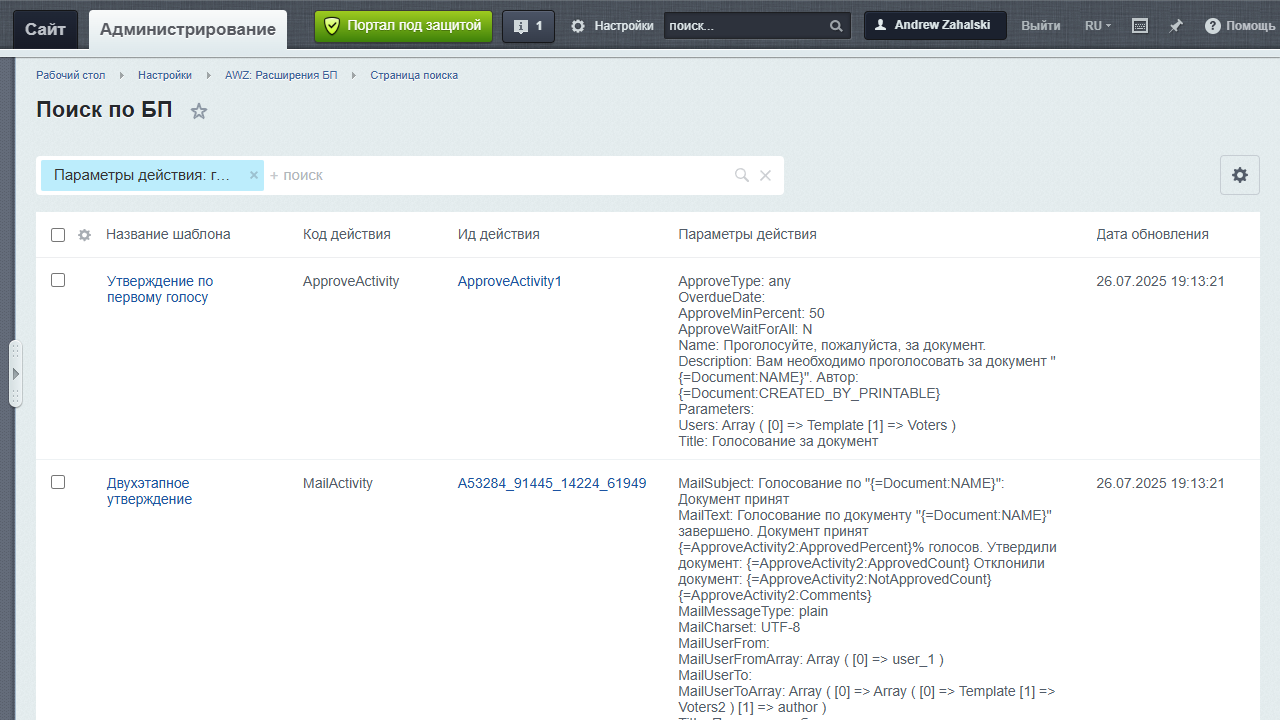Image resolution: width=1280 pixels, height=720 pixels.
Task: Open the notifications counter showing 1
Action: coord(527,26)
